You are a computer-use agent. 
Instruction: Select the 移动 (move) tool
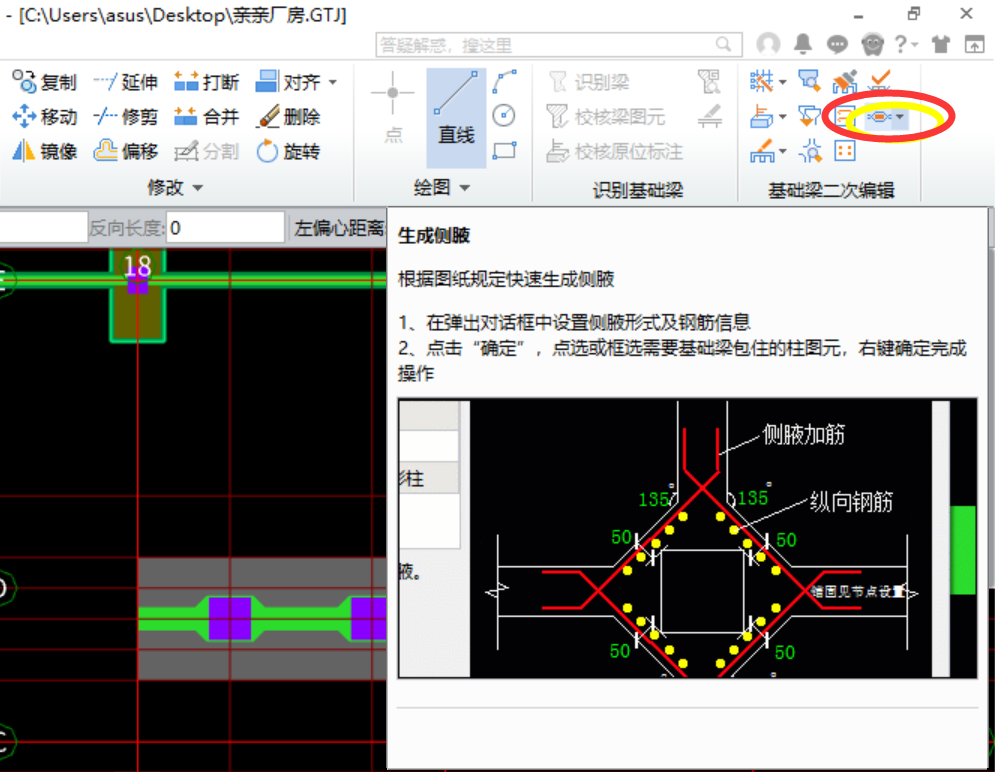tap(44, 117)
